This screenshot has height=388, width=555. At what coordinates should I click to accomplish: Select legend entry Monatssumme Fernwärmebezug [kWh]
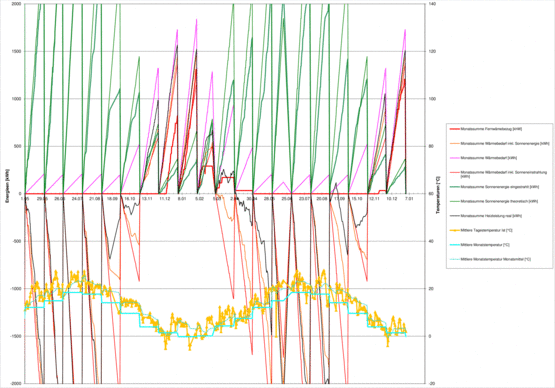tap(485, 129)
